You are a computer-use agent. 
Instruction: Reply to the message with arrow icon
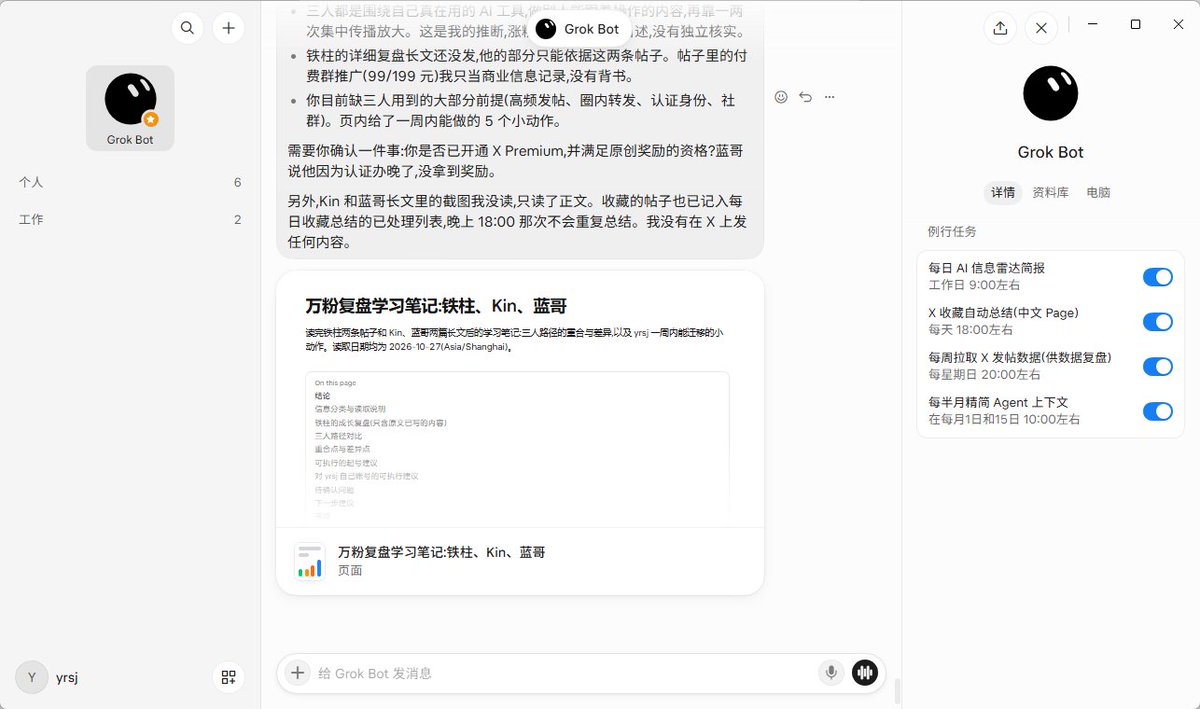coord(805,97)
